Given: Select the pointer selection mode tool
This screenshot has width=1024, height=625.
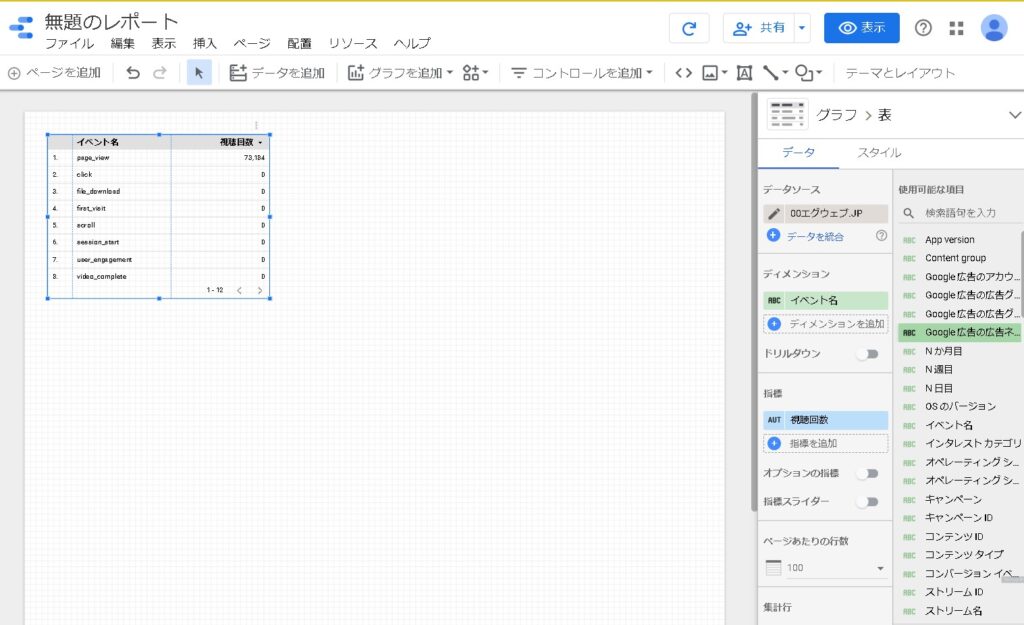Looking at the screenshot, I should 199,73.
